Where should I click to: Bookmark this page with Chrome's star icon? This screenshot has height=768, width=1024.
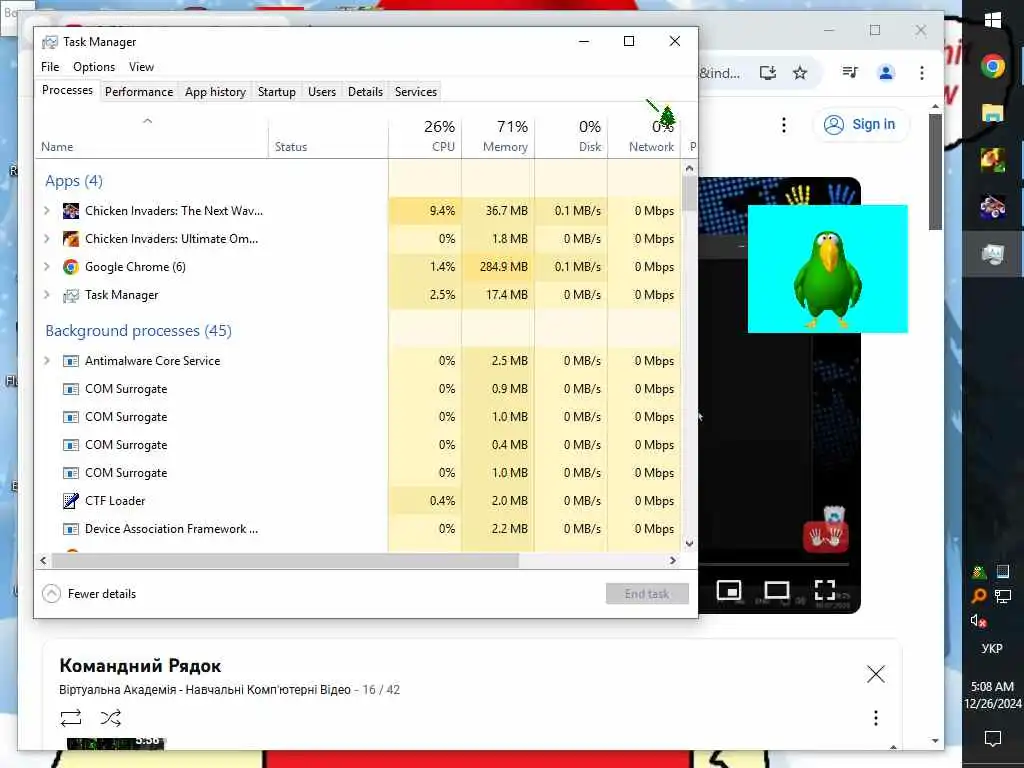800,72
